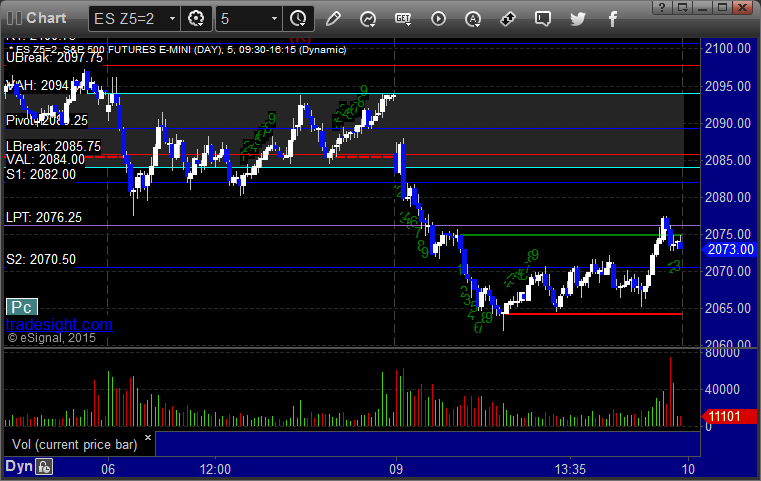This screenshot has height=481, width=761.
Task: Open the chart settings gear icon
Action: (196, 19)
